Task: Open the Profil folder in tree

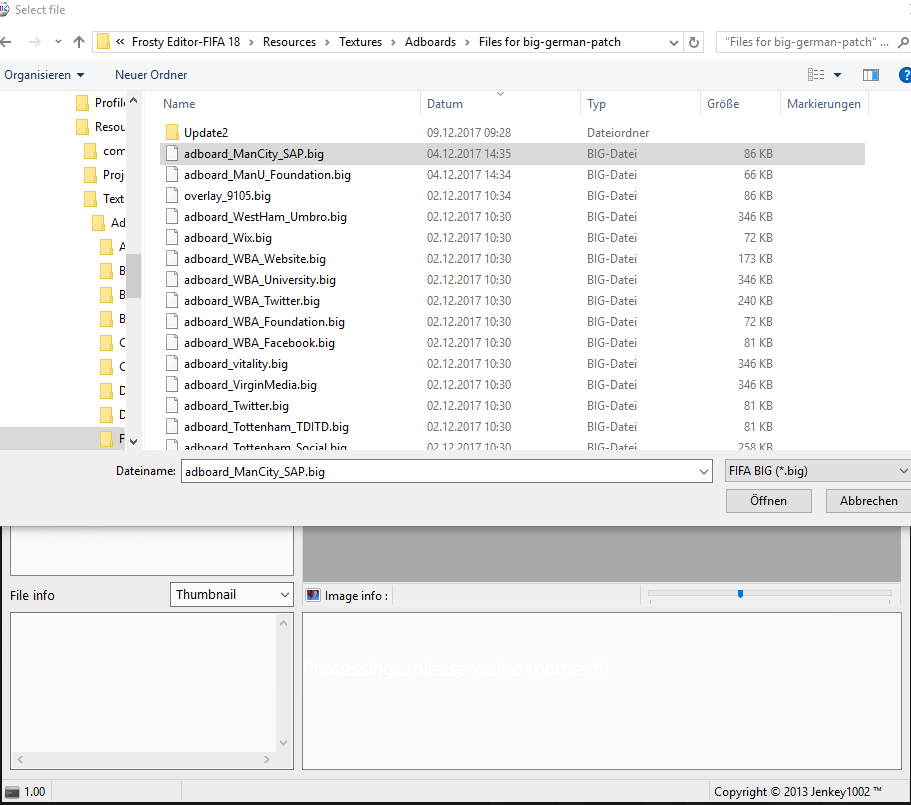Action: 101,103
